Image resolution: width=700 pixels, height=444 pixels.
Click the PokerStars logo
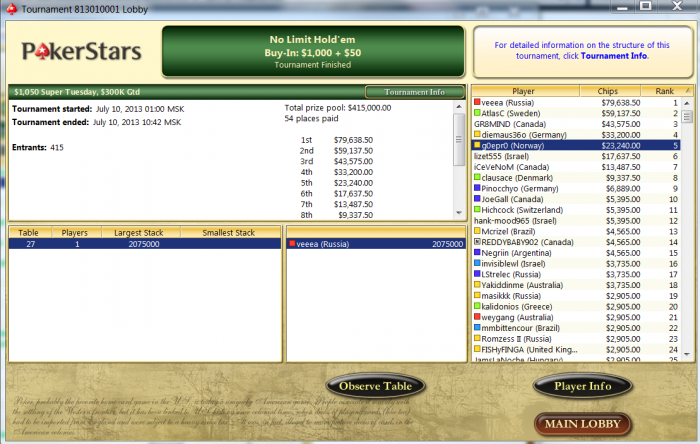[x=82, y=51]
